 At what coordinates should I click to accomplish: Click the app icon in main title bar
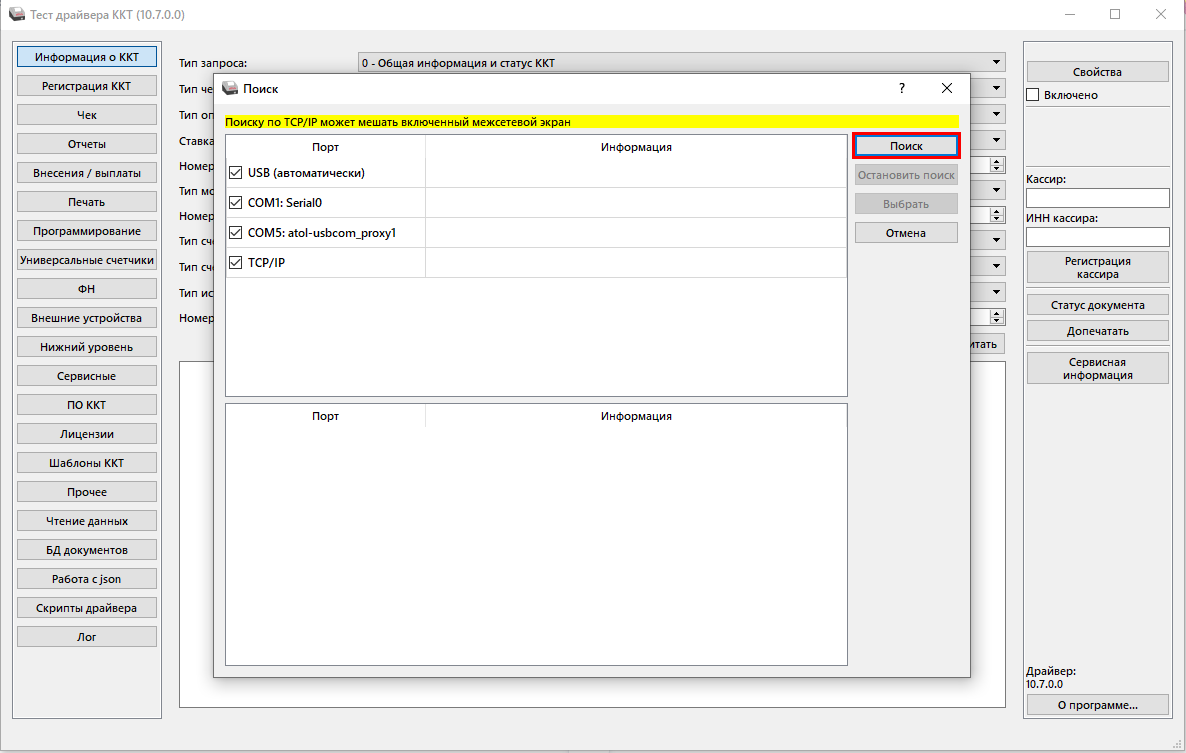[x=17, y=15]
